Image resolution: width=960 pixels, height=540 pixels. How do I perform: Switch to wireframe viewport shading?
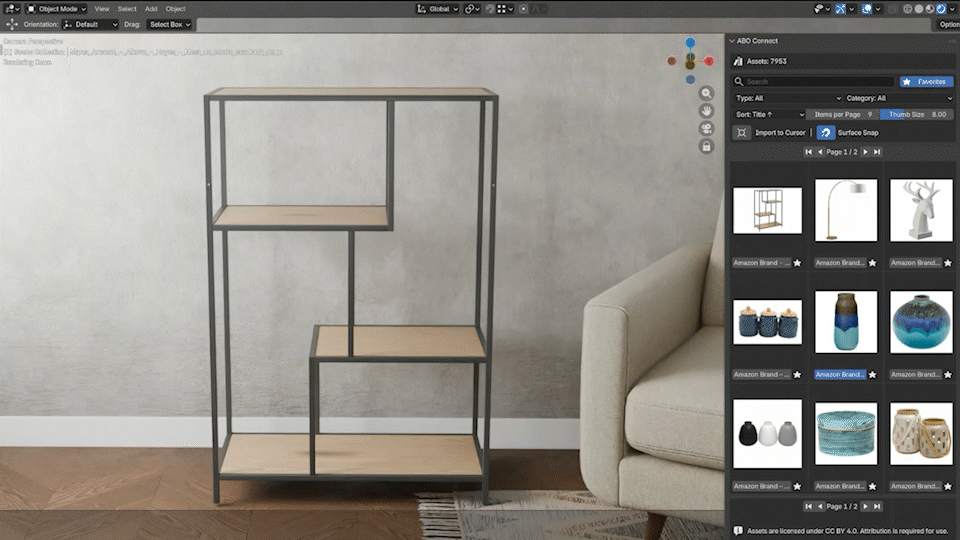[907, 9]
